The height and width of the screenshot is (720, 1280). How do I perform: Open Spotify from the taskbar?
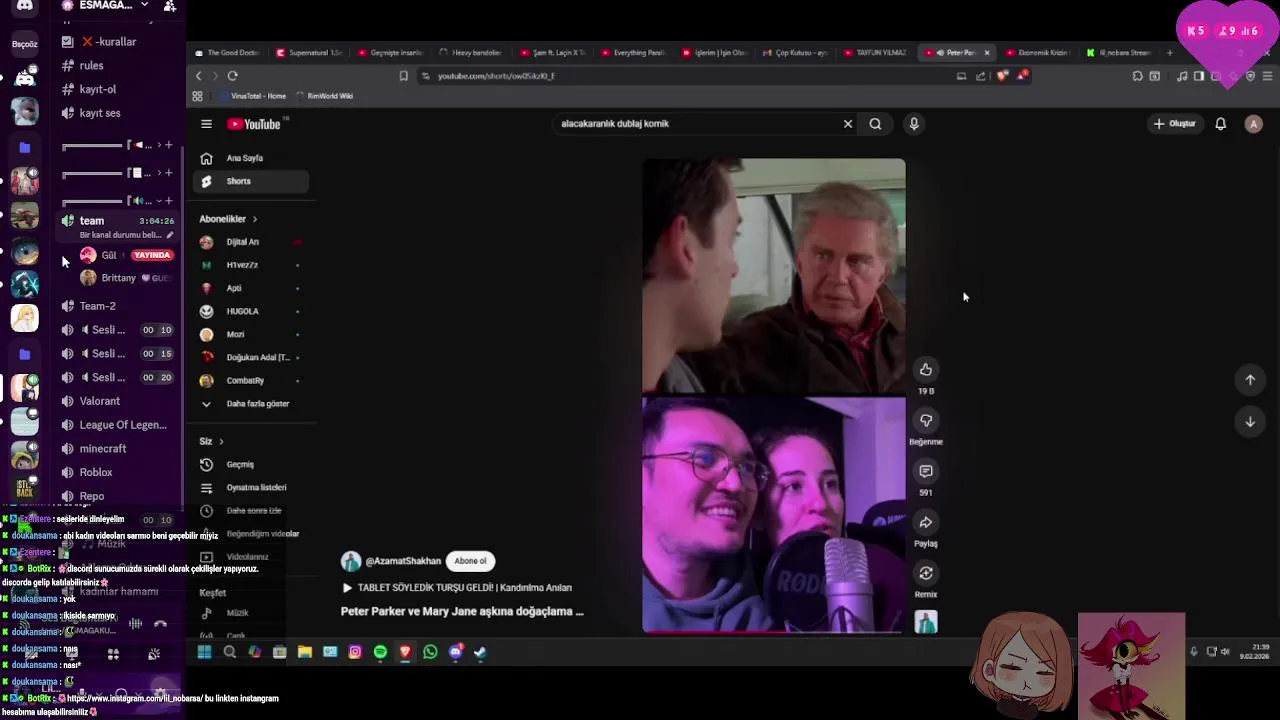(380, 652)
